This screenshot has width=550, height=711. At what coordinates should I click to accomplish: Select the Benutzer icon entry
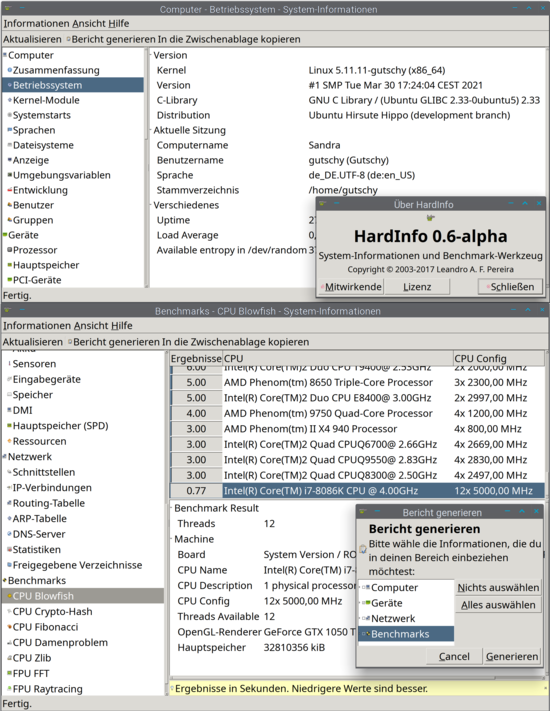tap(10, 205)
